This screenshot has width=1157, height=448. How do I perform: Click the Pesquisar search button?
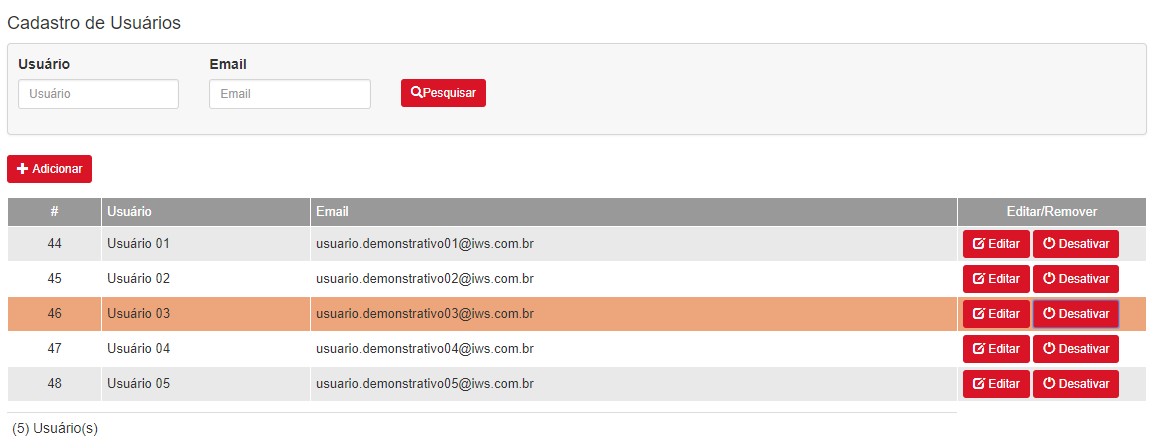pyautogui.click(x=443, y=93)
